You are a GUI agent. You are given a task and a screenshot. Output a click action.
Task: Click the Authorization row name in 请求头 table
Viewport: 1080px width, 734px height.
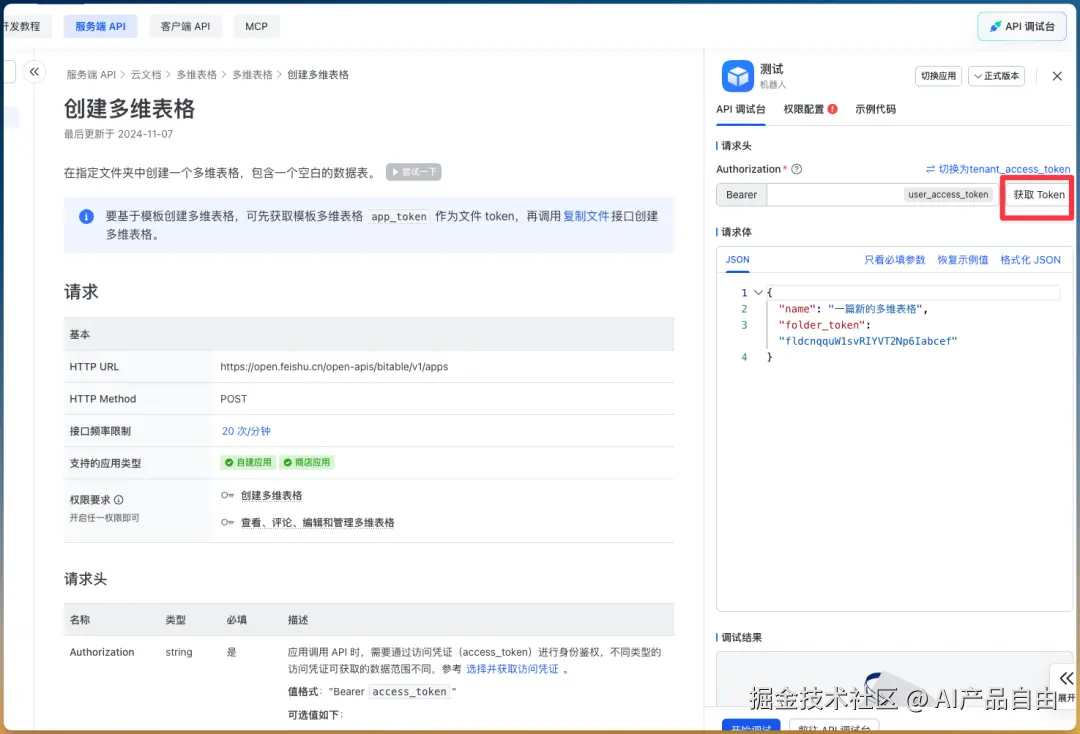click(102, 652)
